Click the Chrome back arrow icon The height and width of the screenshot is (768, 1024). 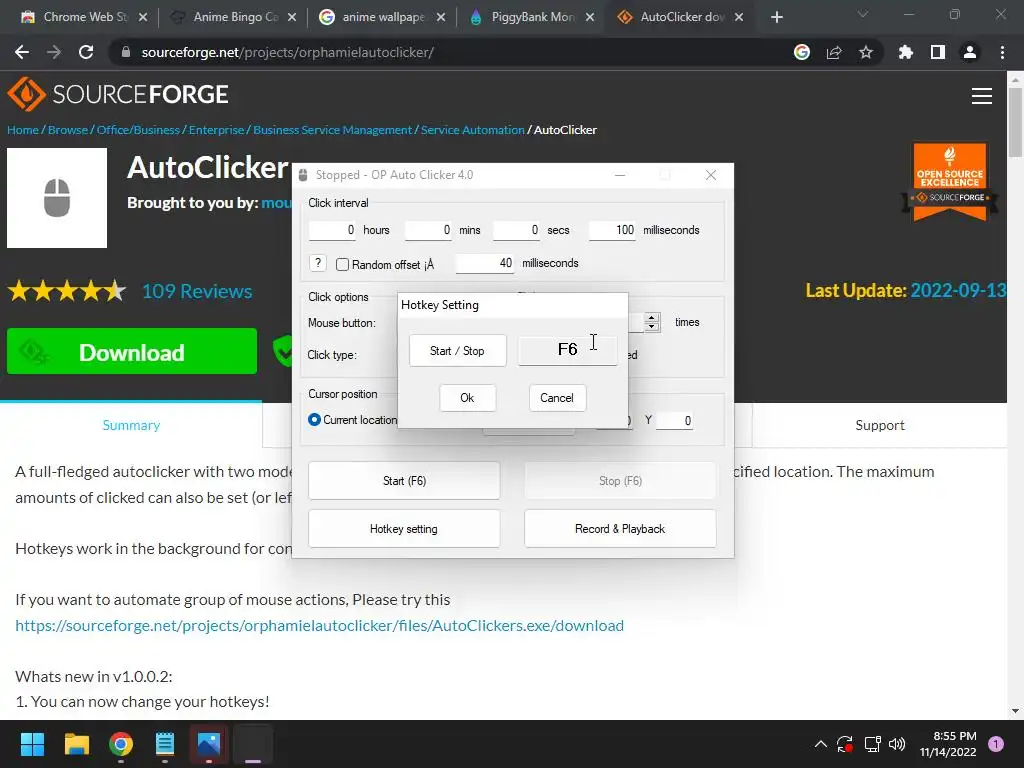(22, 52)
